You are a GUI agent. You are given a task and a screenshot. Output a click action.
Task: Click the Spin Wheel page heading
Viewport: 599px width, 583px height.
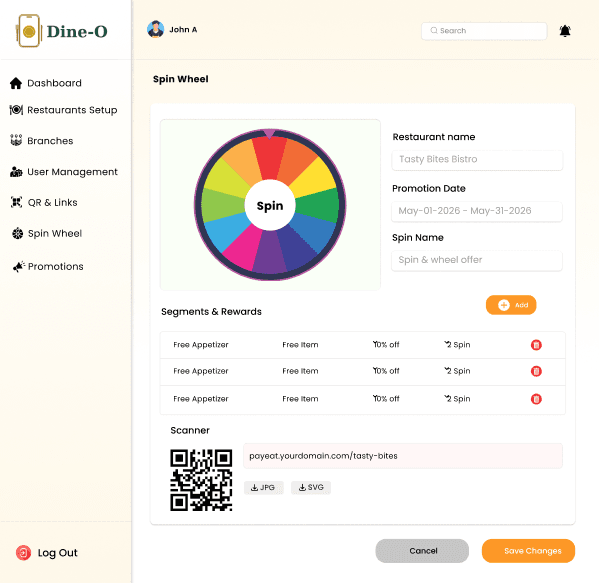(181, 79)
